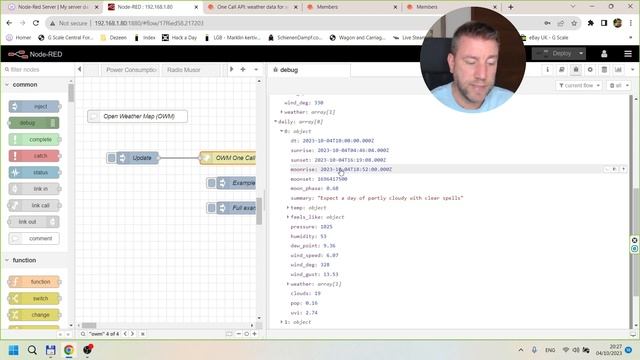This screenshot has height=360, width=640.
Task: Switch to the Power Consumption flow tab
Action: tap(131, 70)
